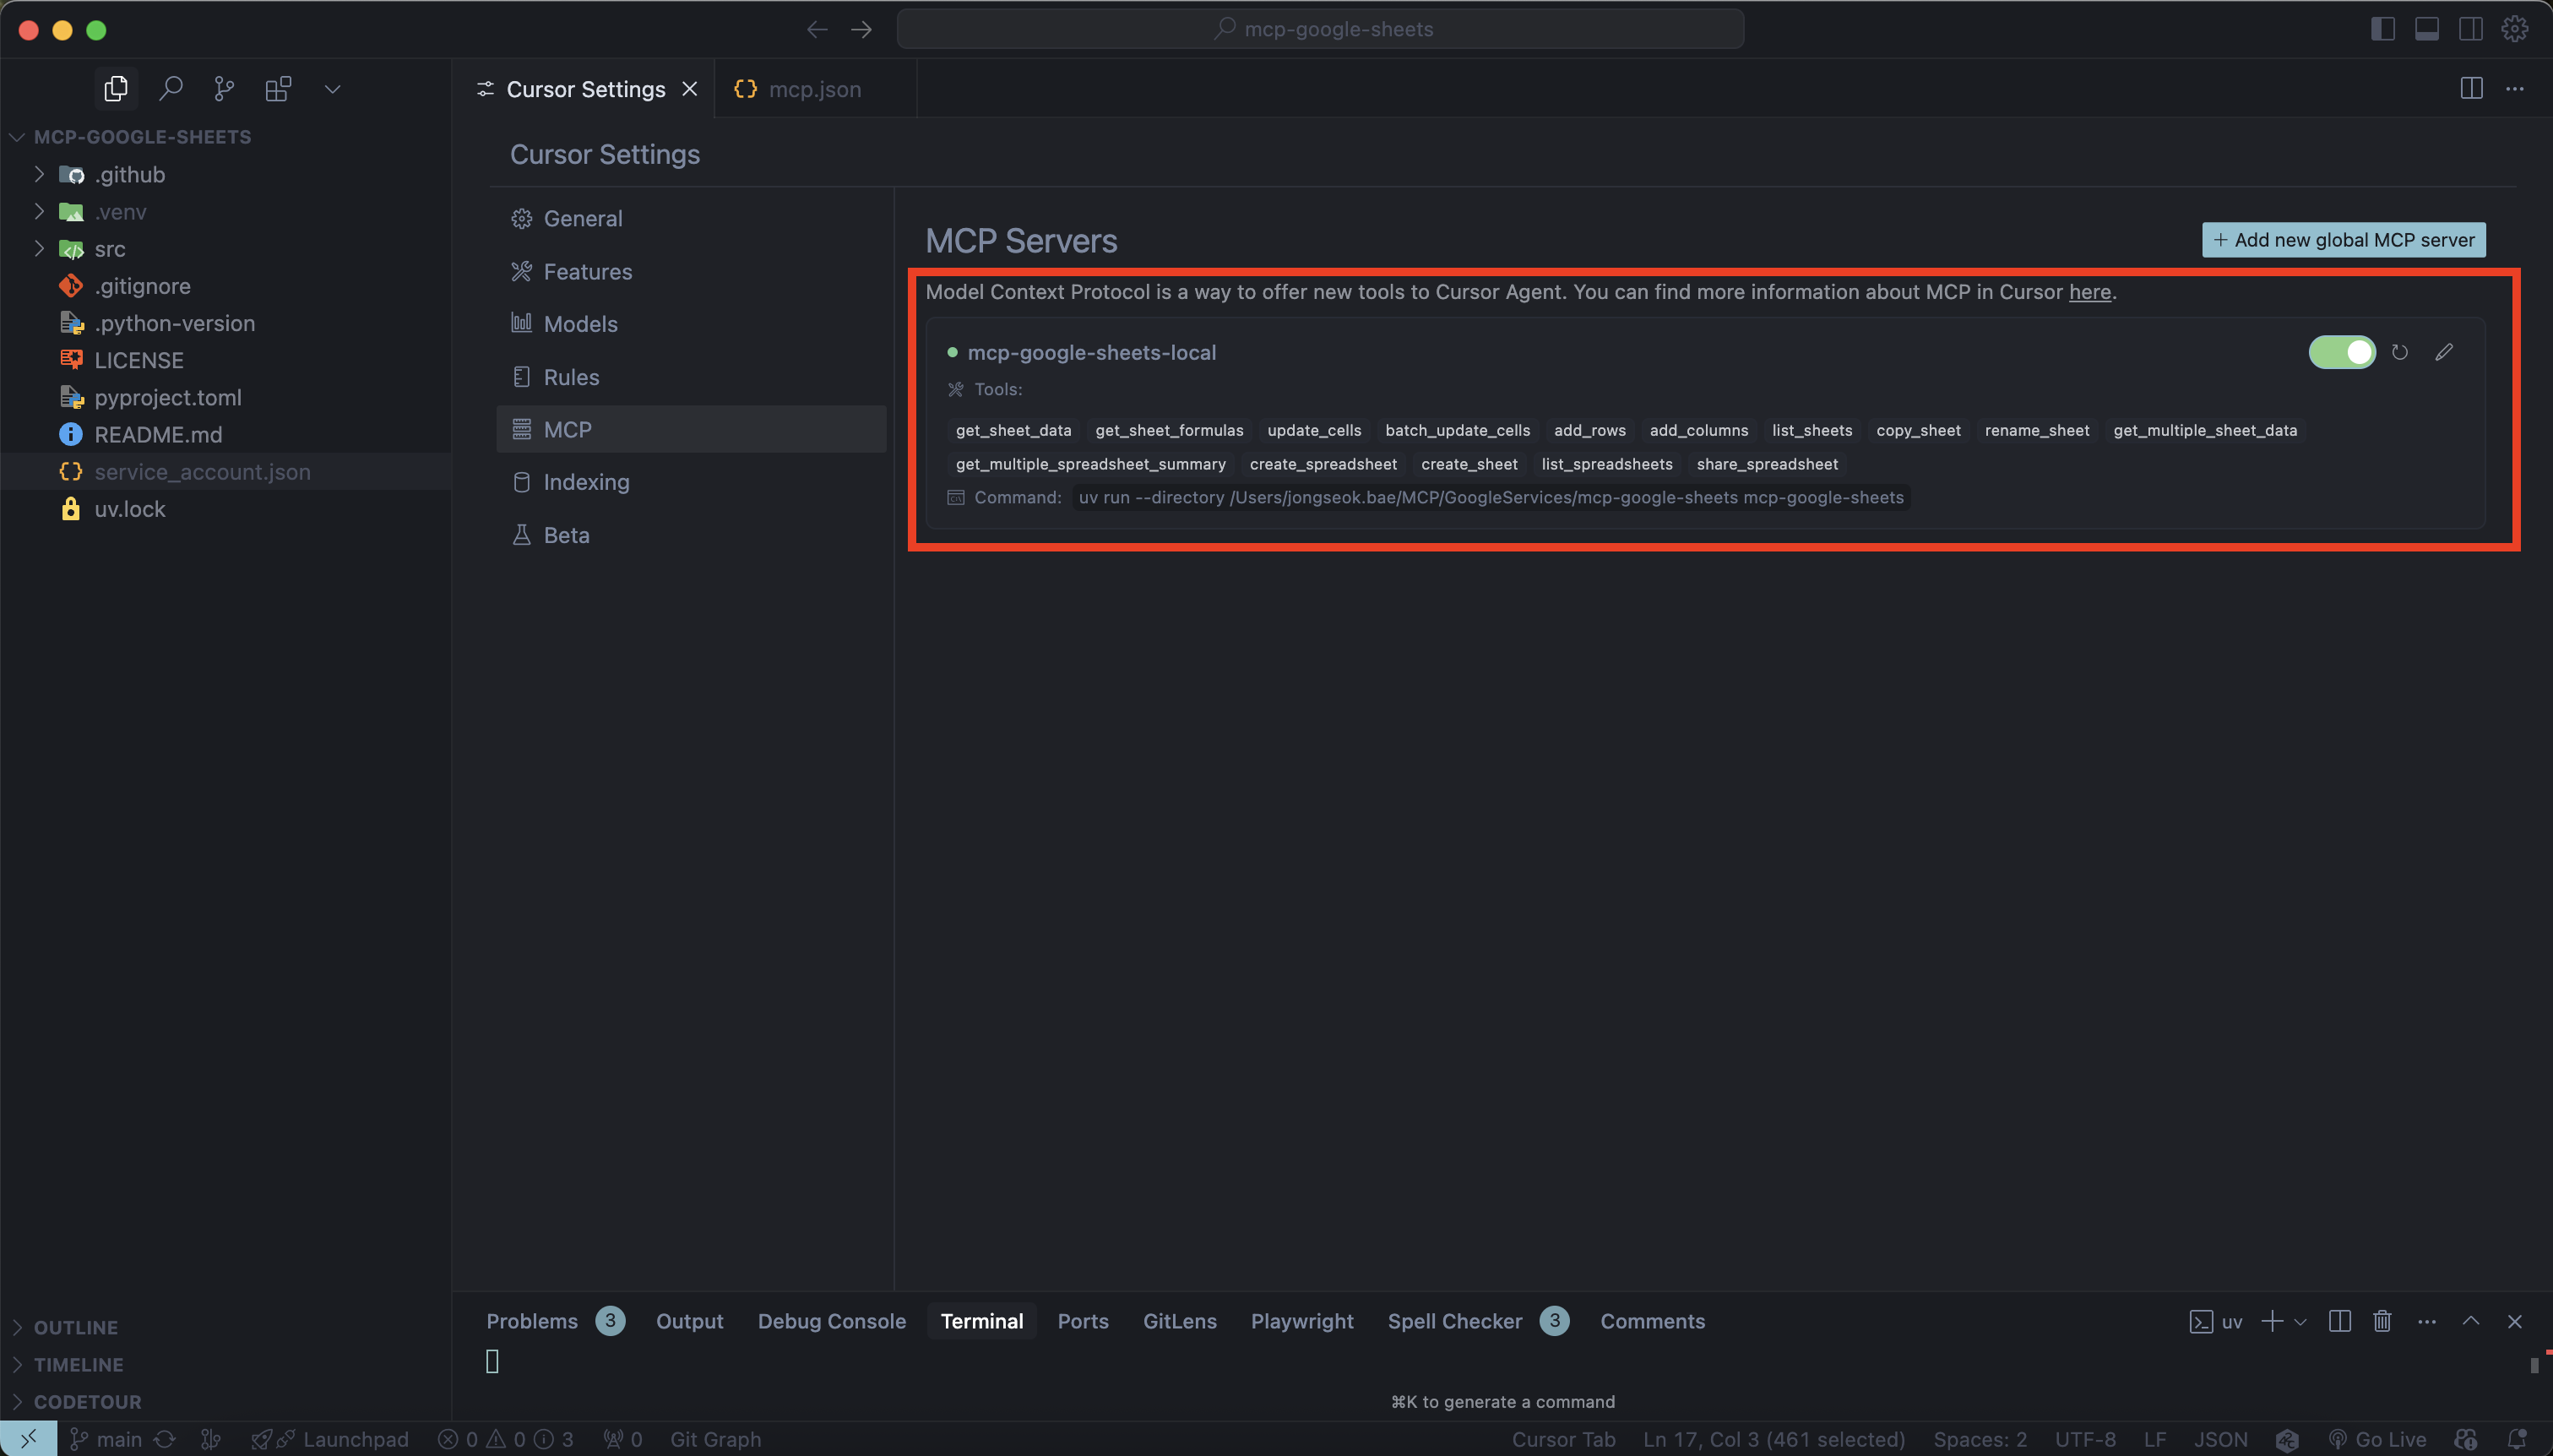This screenshot has height=1456, width=2553.
Task: Click the batch_update_cells tool chip
Action: point(1457,431)
